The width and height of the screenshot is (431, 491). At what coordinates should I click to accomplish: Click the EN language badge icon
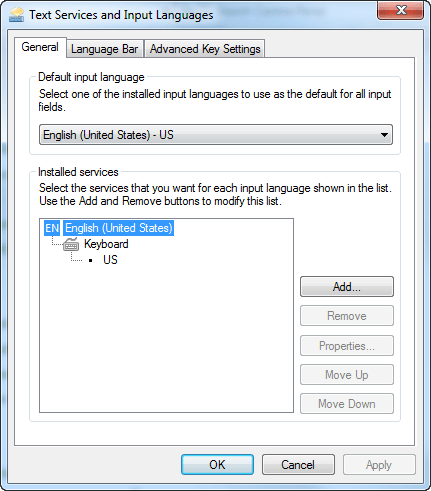pyautogui.click(x=52, y=228)
